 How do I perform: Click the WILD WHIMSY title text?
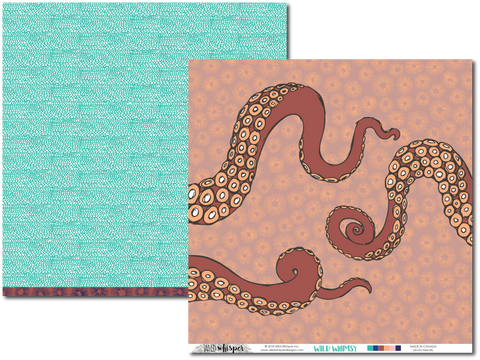[335, 349]
